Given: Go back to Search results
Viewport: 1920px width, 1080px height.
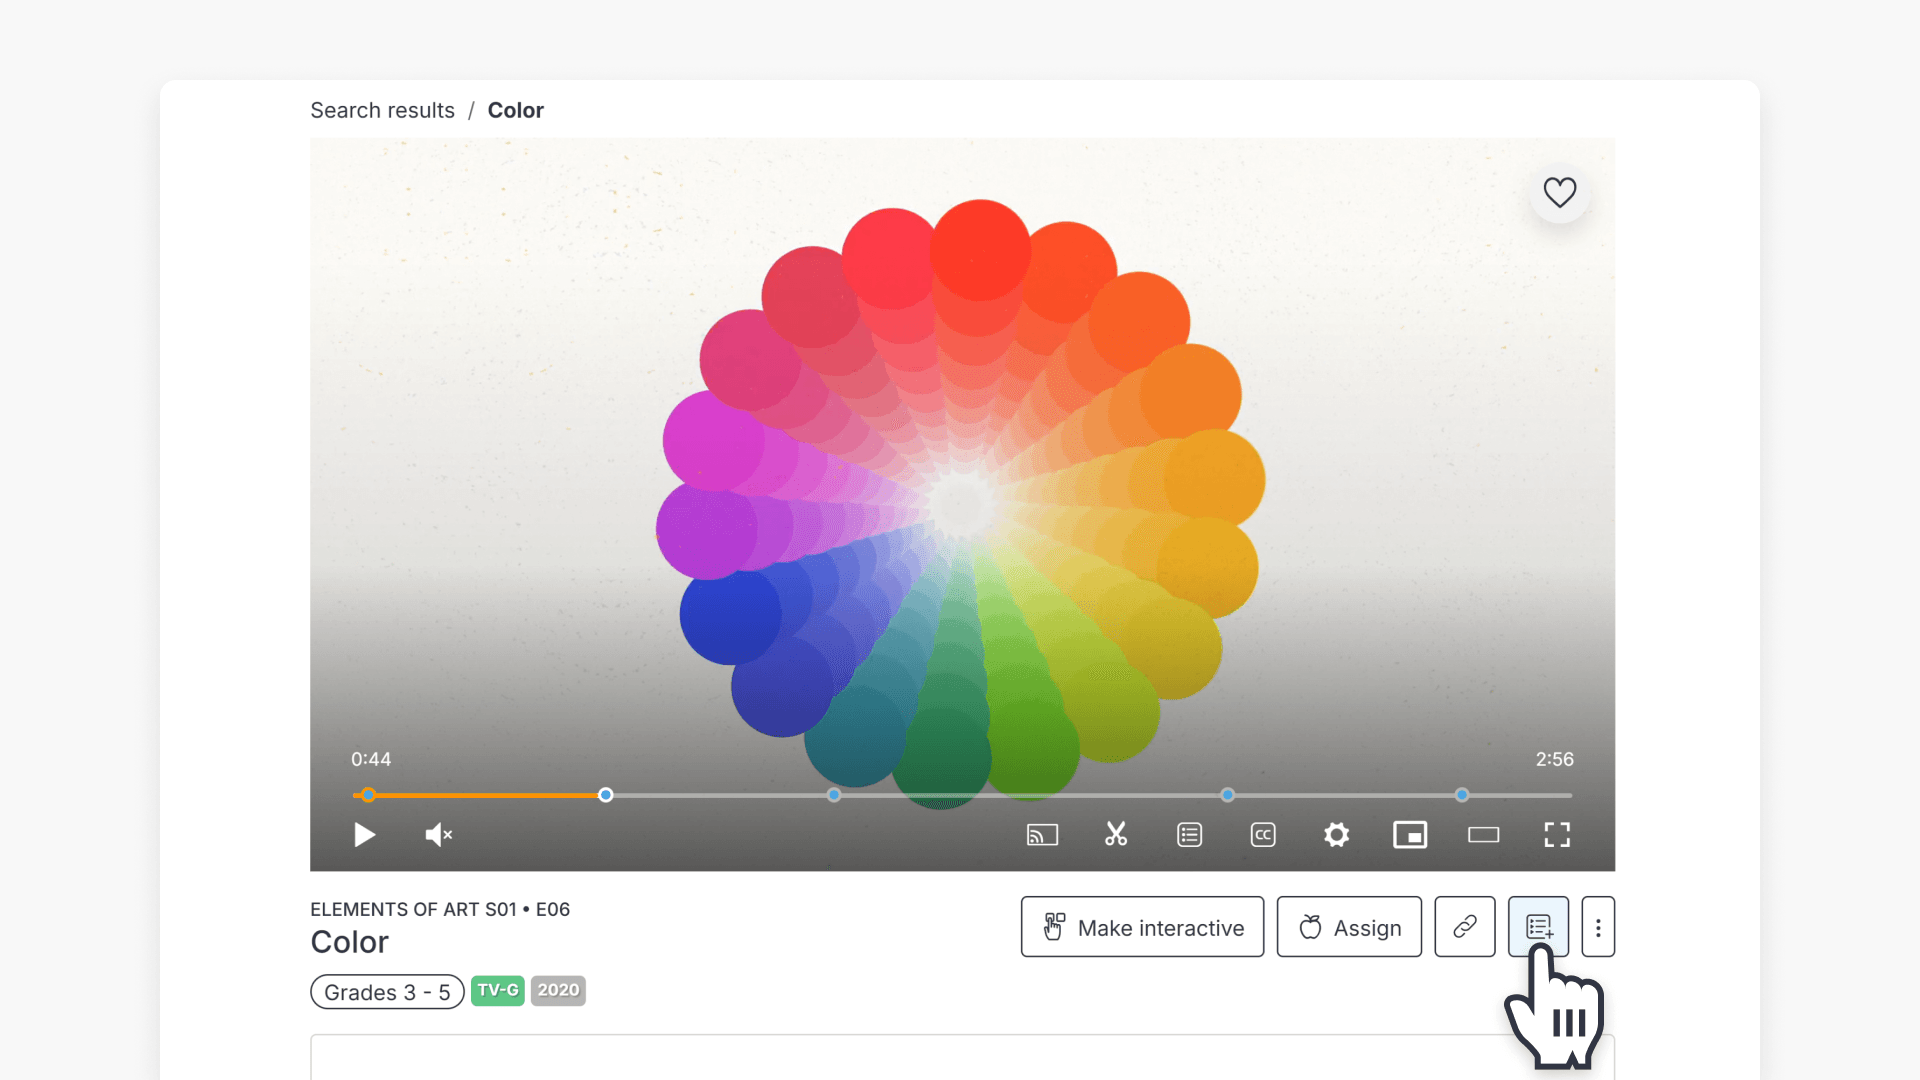Looking at the screenshot, I should [x=382, y=110].
